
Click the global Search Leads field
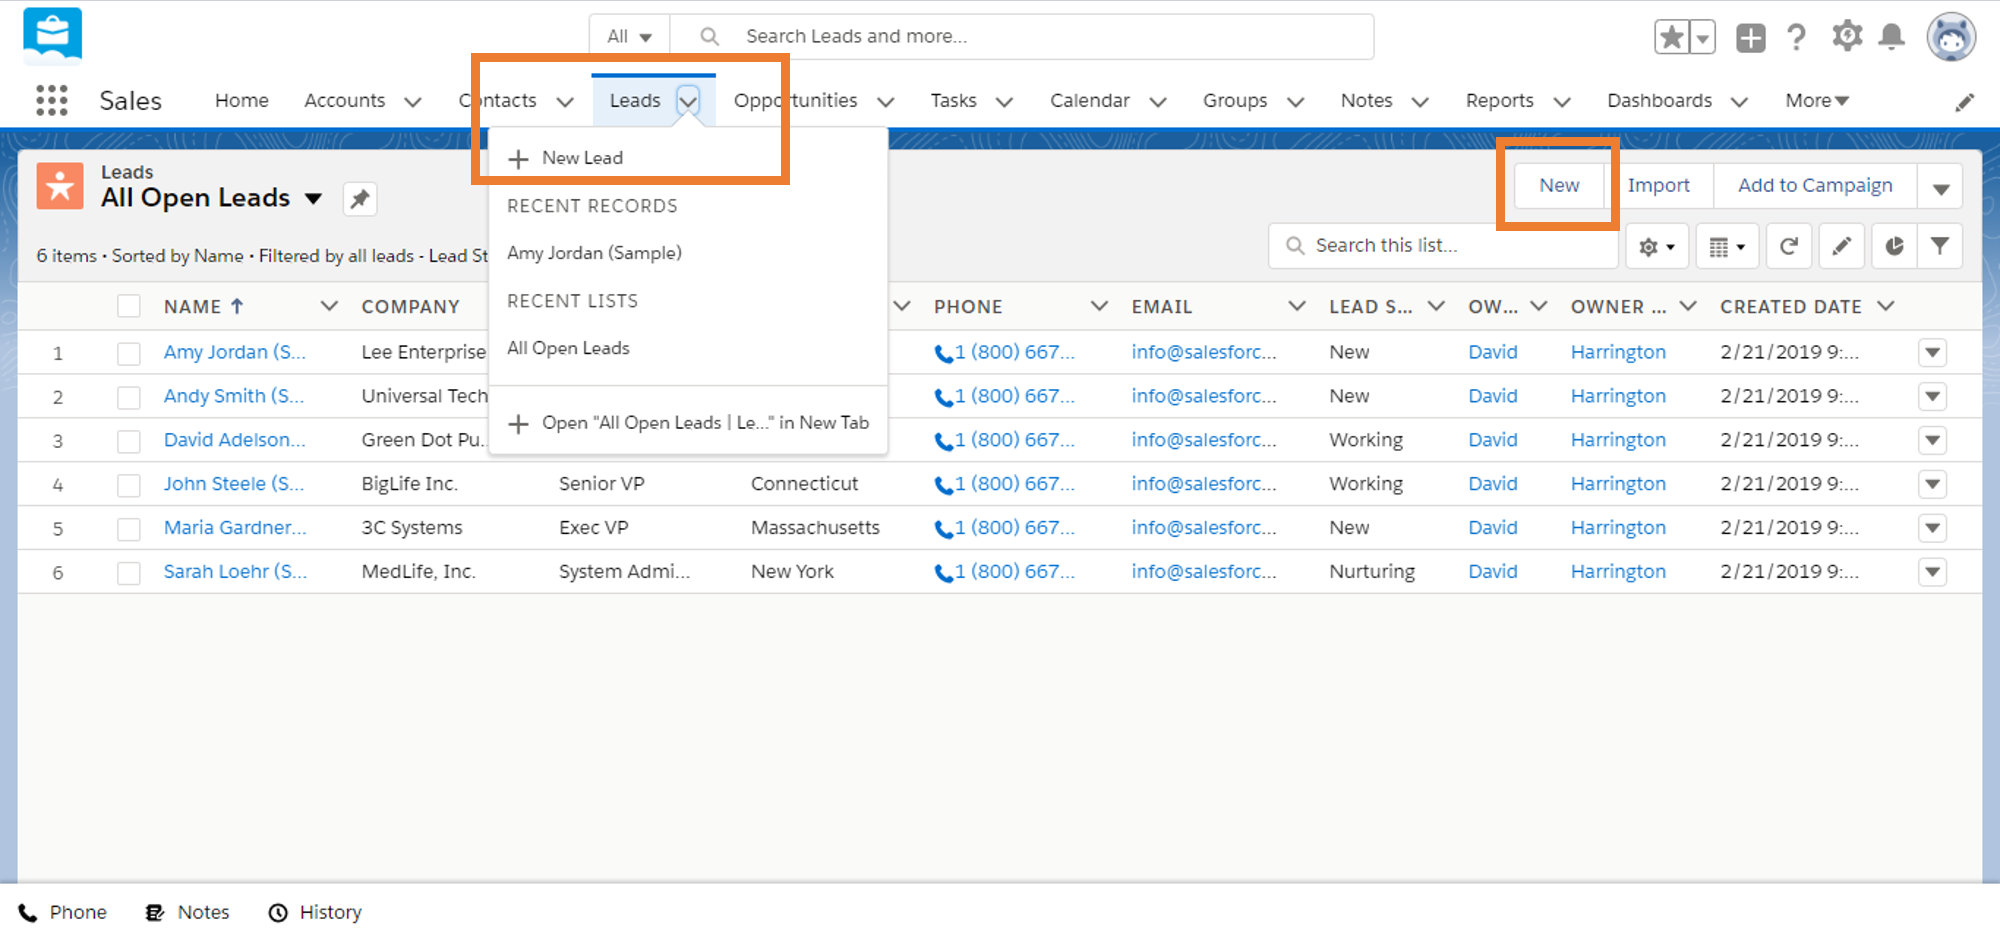pos(1022,37)
